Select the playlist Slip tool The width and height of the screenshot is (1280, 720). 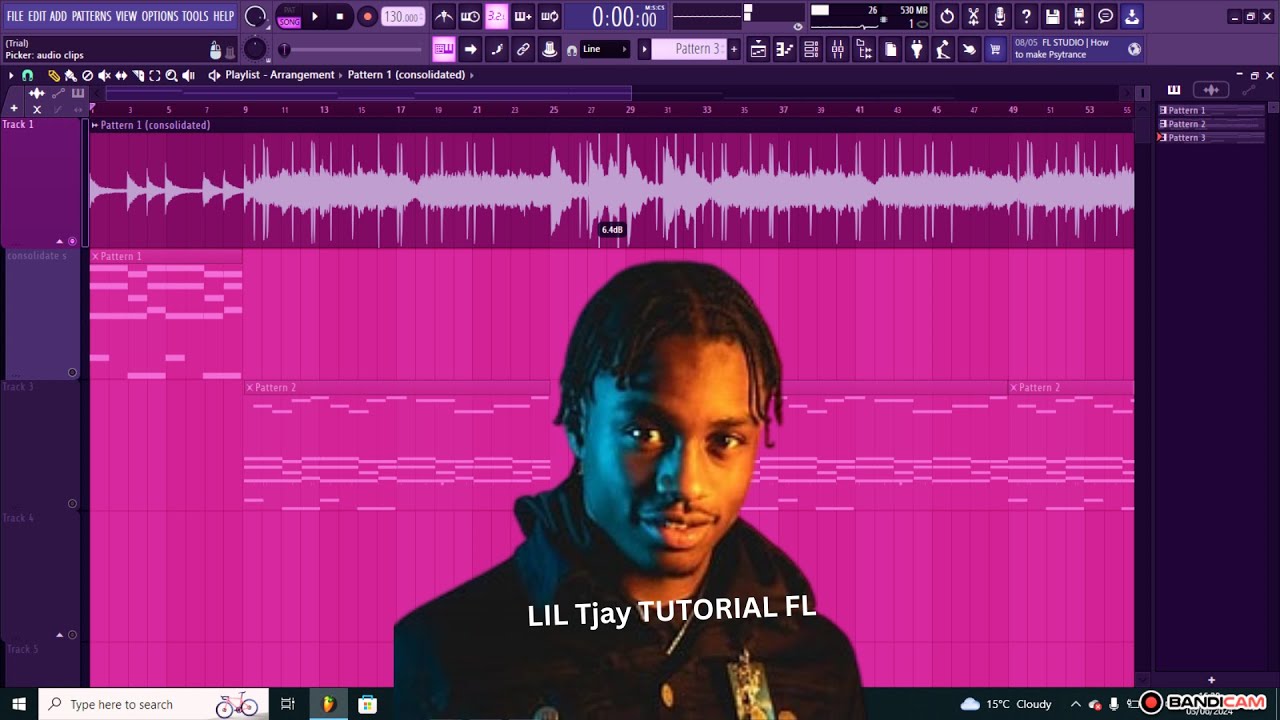tap(121, 75)
